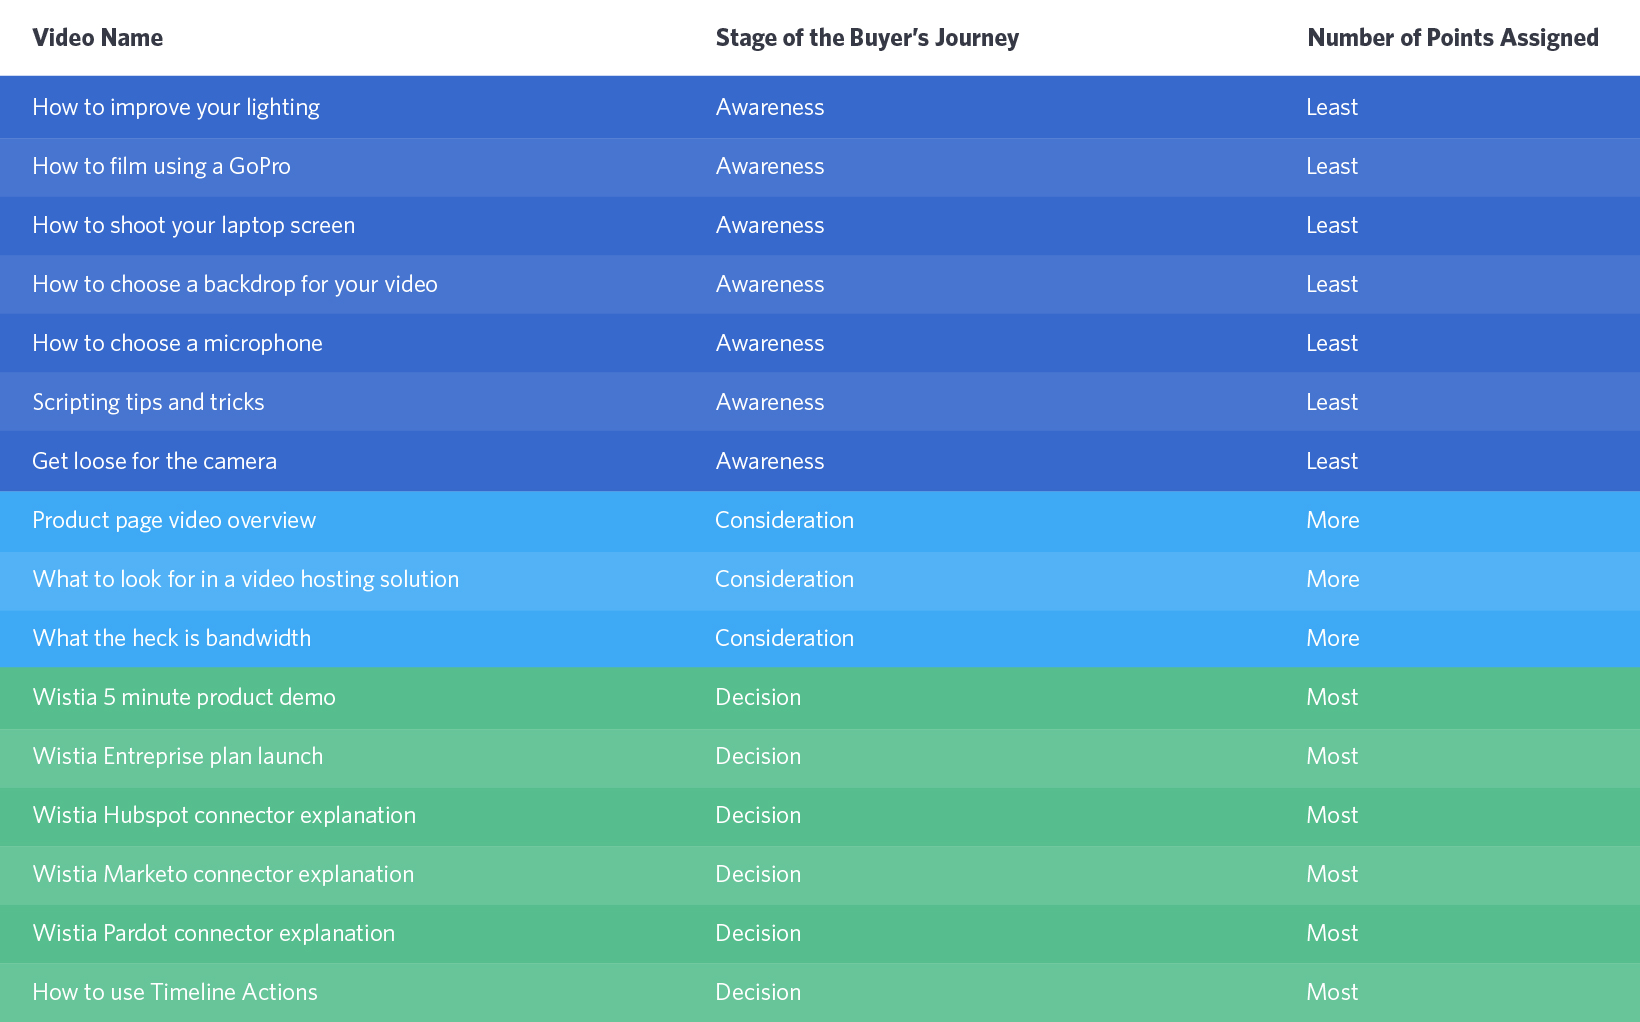The width and height of the screenshot is (1640, 1022).
Task: Click How to use Timeline Actions
Action: [x=175, y=992]
